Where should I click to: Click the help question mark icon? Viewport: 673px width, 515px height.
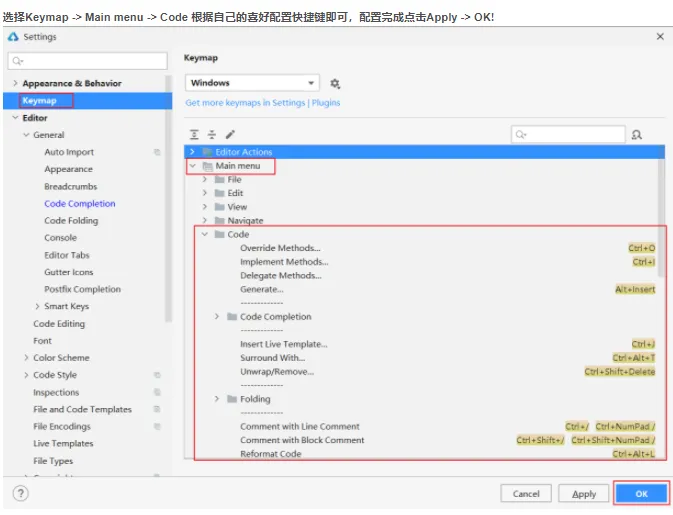[x=21, y=493]
